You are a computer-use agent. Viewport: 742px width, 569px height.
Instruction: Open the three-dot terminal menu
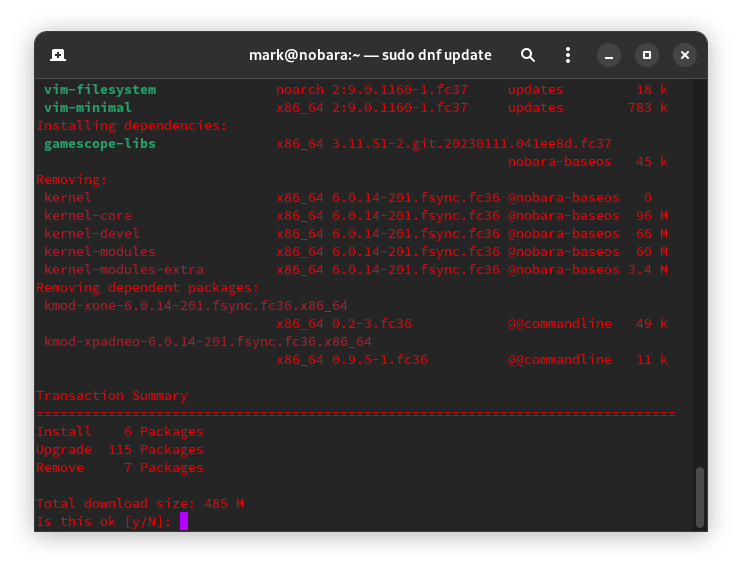click(568, 55)
